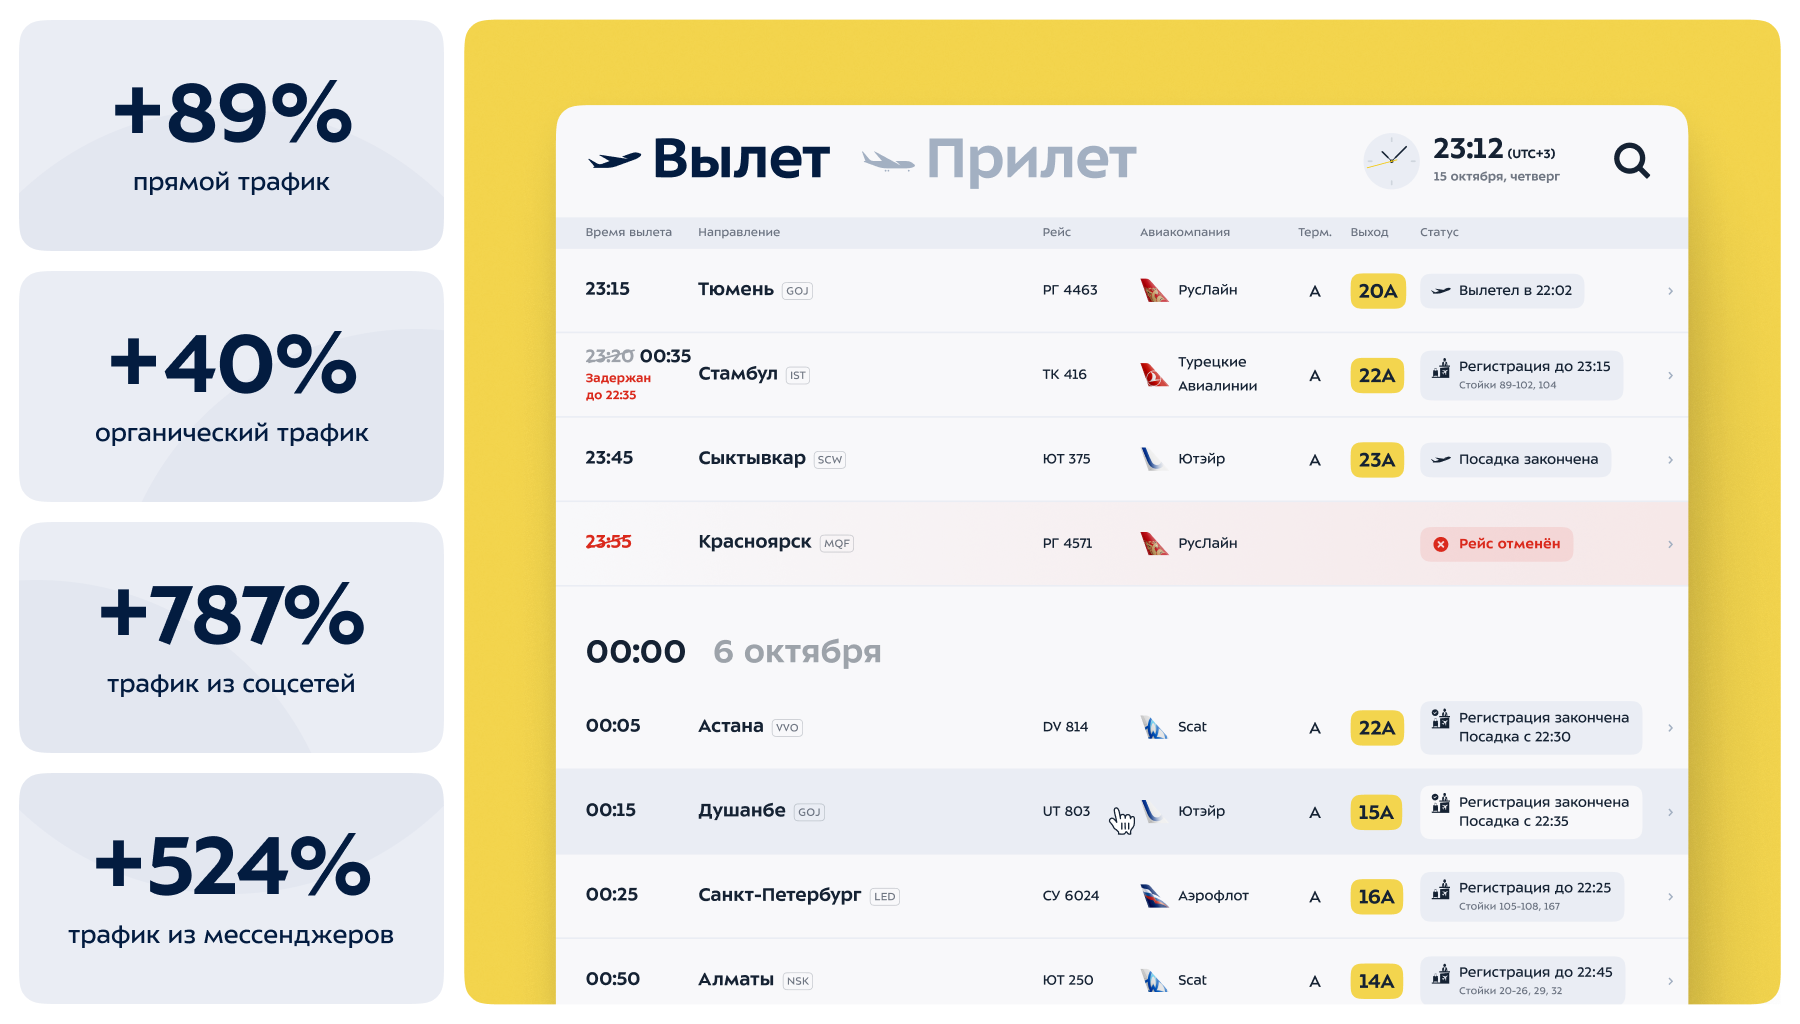Click the analog clock icon
This screenshot has width=1800, height=1024.
(1391, 160)
